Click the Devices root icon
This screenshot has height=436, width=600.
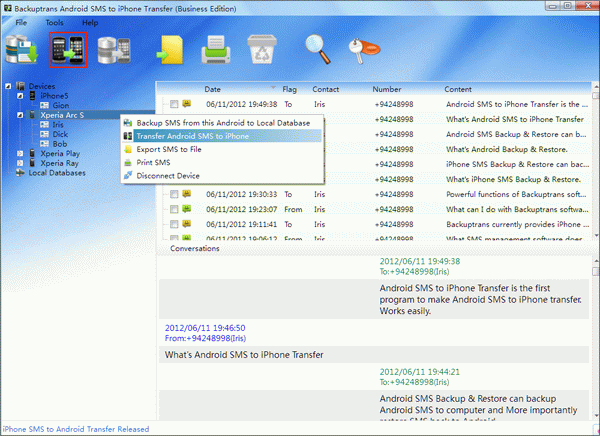(x=21, y=86)
